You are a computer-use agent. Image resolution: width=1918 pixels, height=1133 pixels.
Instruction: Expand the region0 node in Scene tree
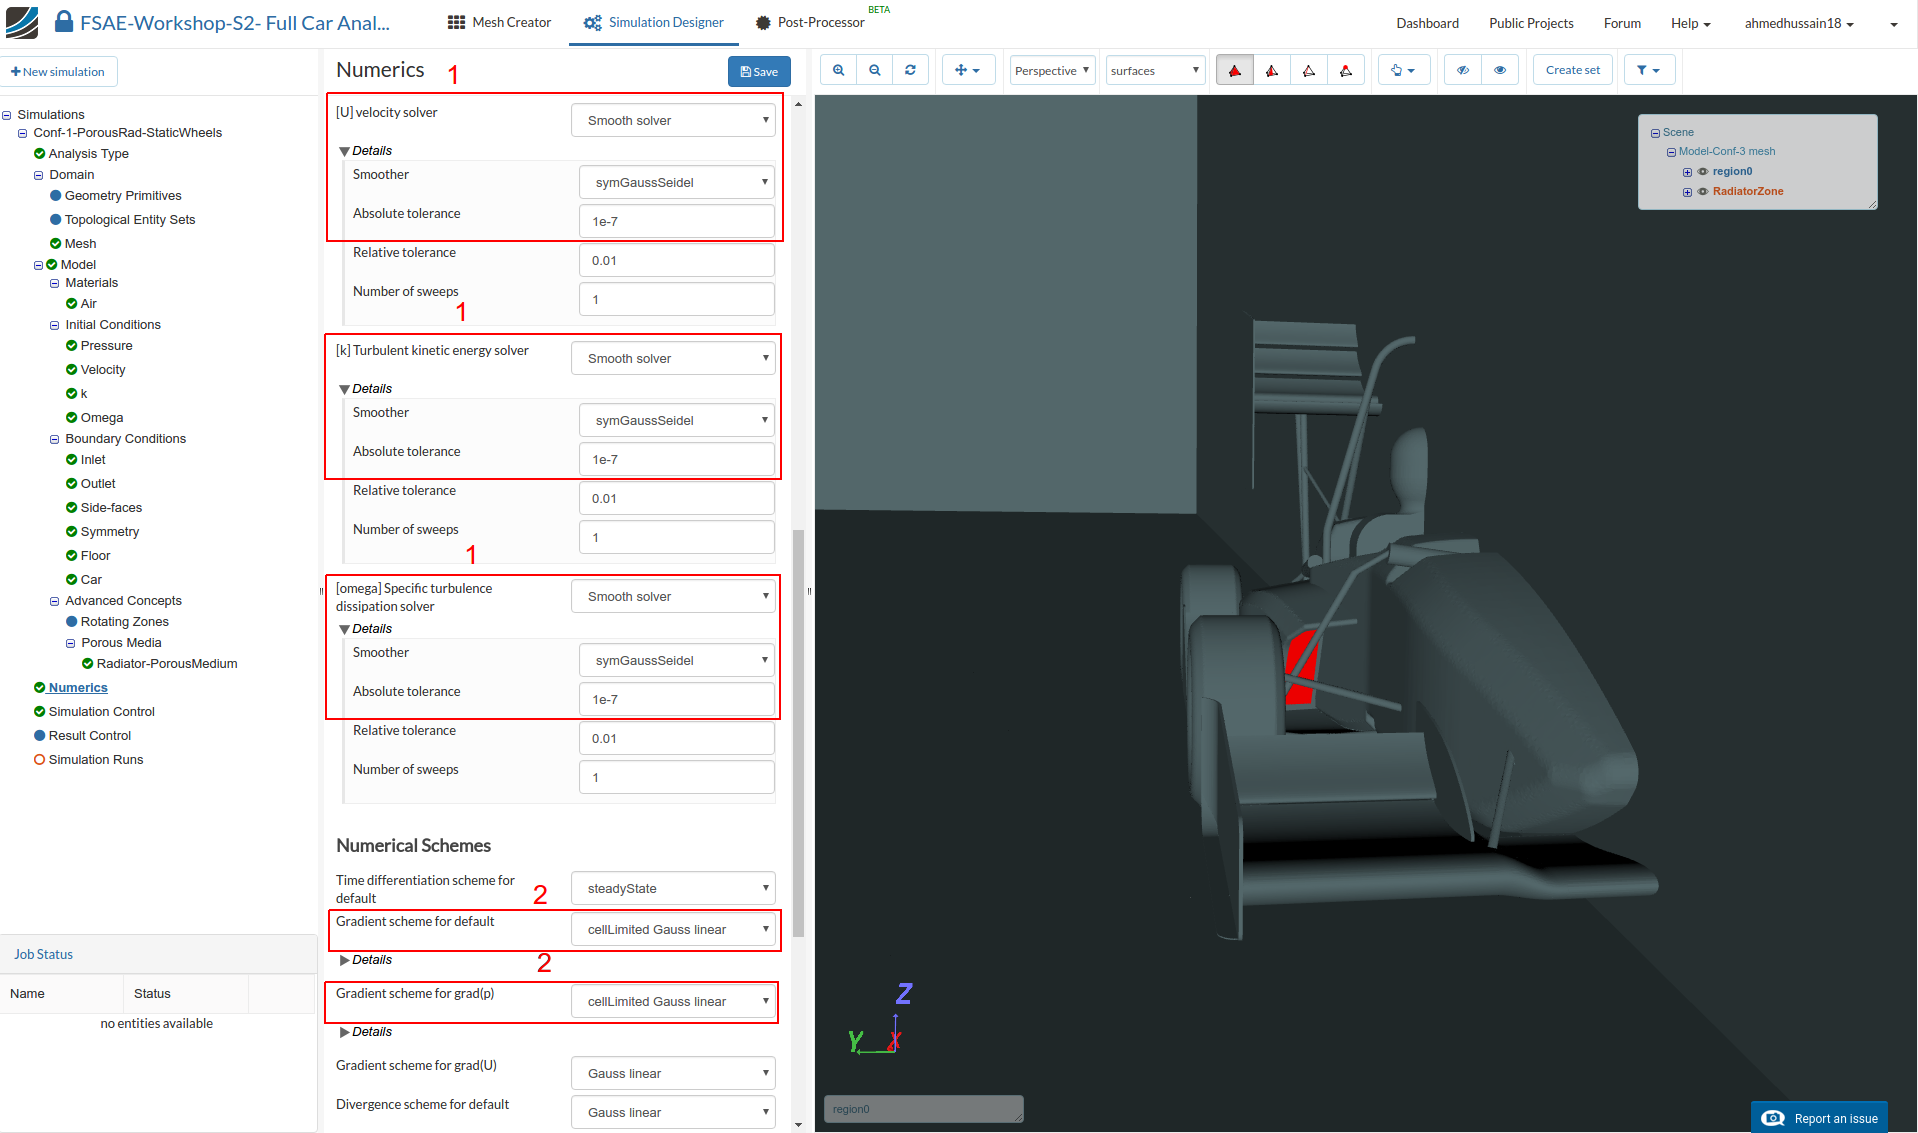pyautogui.click(x=1687, y=172)
